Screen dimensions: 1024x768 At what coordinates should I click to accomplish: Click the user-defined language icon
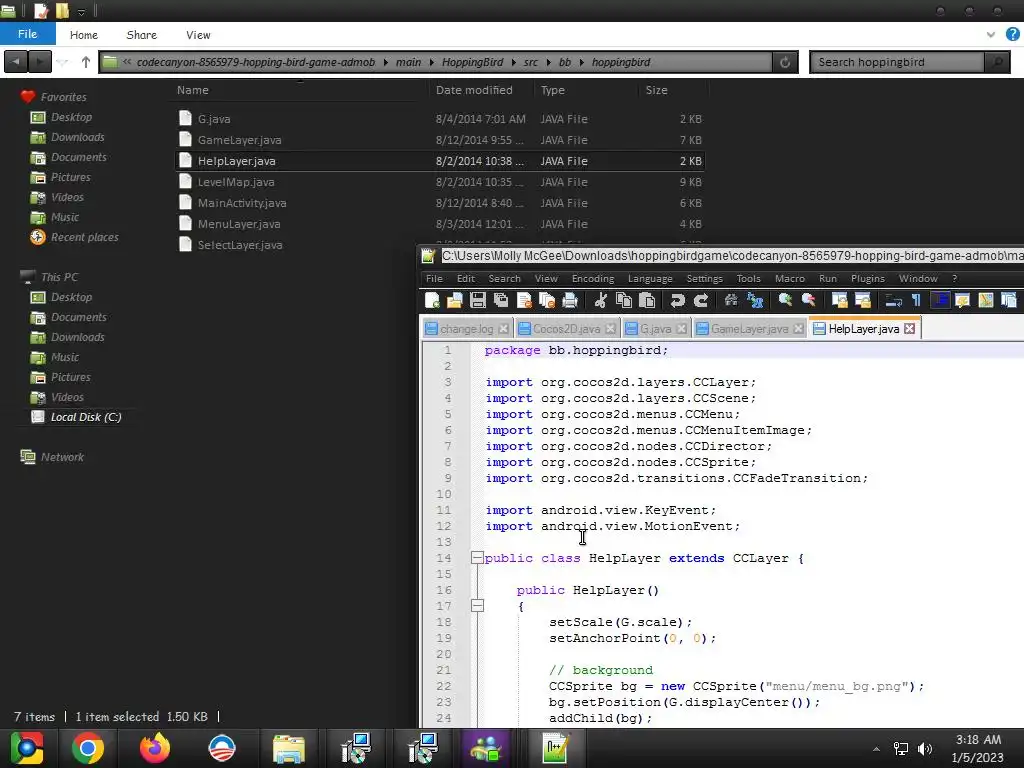(963, 300)
